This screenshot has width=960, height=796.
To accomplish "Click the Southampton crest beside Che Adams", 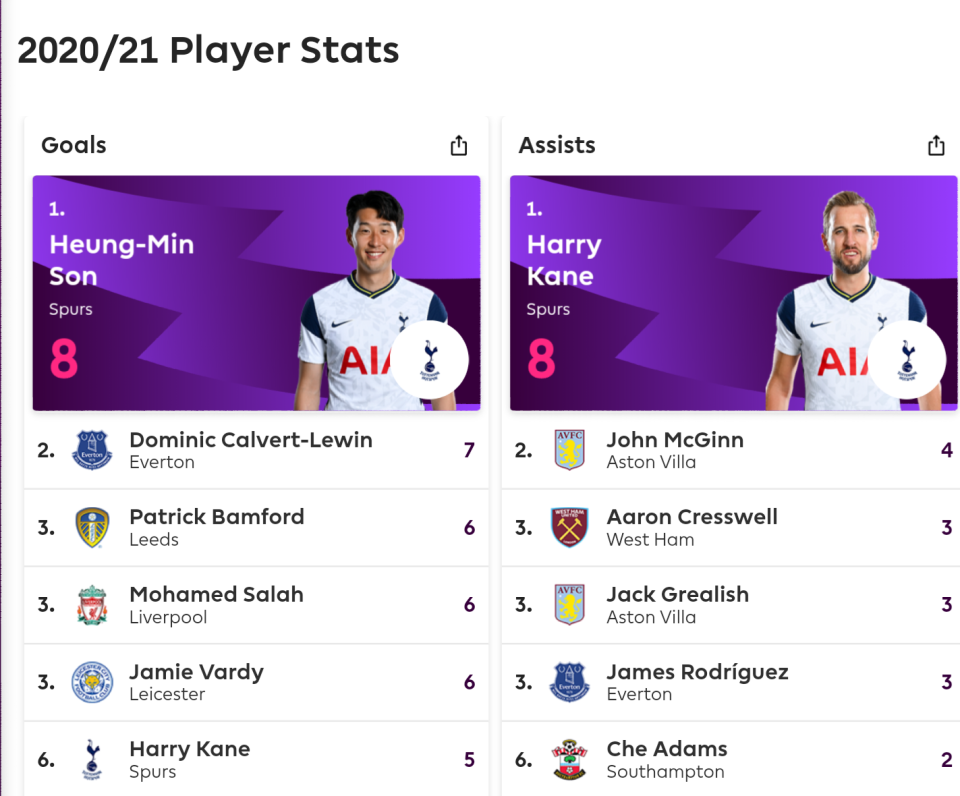I will (x=570, y=760).
